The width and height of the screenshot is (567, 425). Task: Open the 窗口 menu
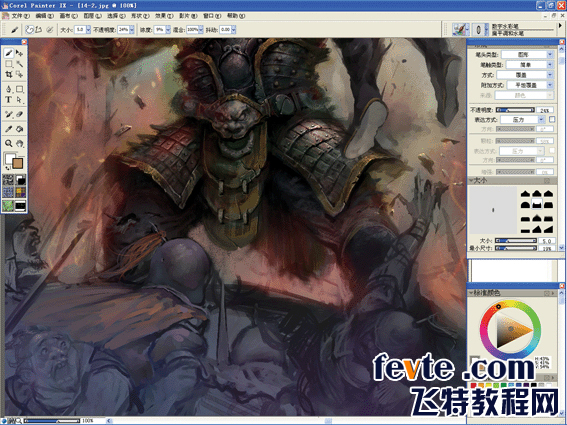tap(212, 16)
